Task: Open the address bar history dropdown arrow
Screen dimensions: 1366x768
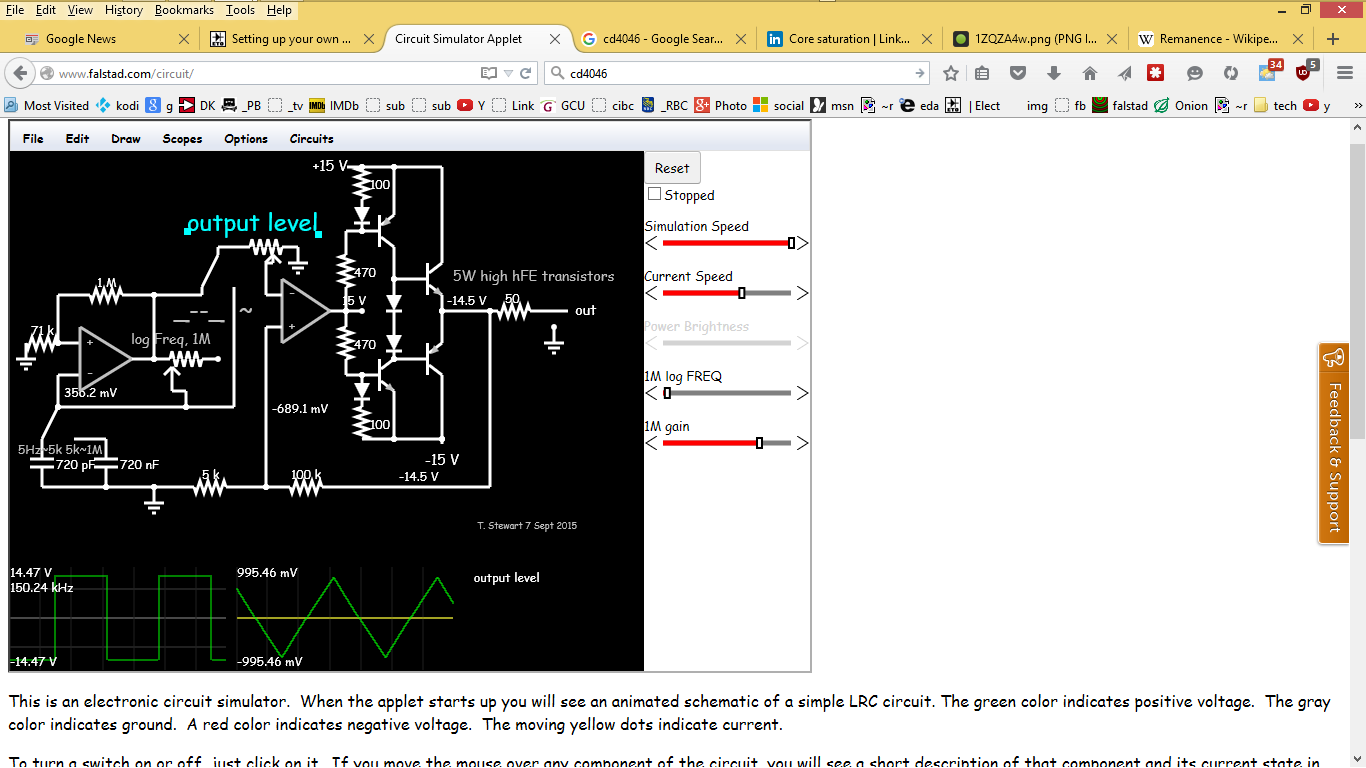Action: (x=508, y=73)
